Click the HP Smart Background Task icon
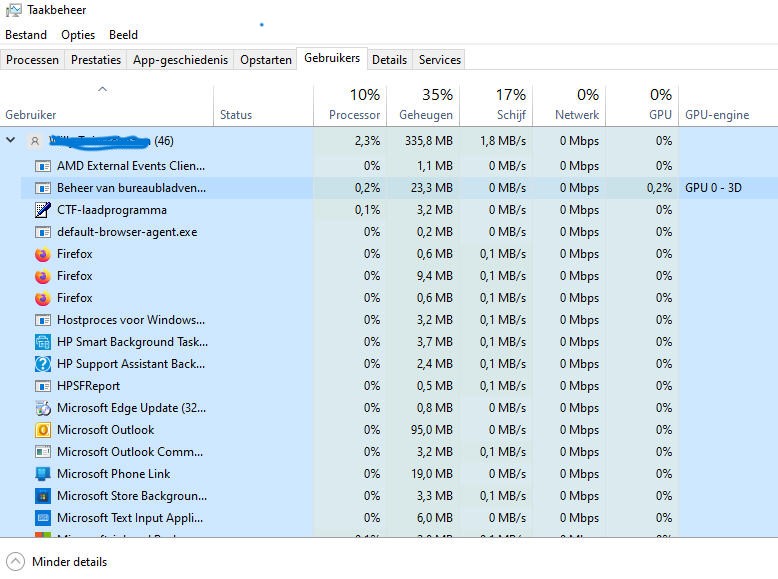The height and width of the screenshot is (579, 778). (43, 342)
